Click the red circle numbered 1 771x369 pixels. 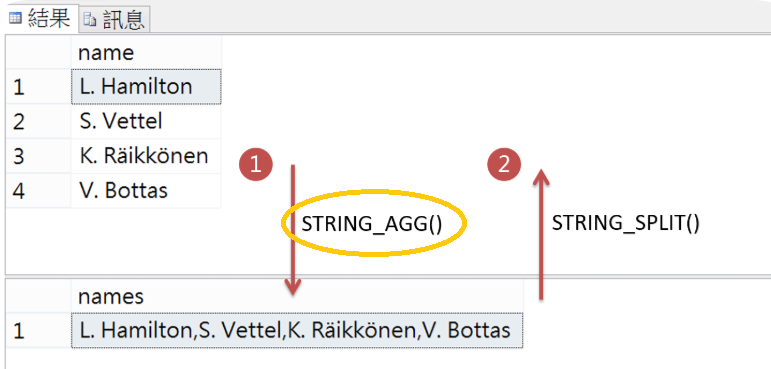coord(256,165)
